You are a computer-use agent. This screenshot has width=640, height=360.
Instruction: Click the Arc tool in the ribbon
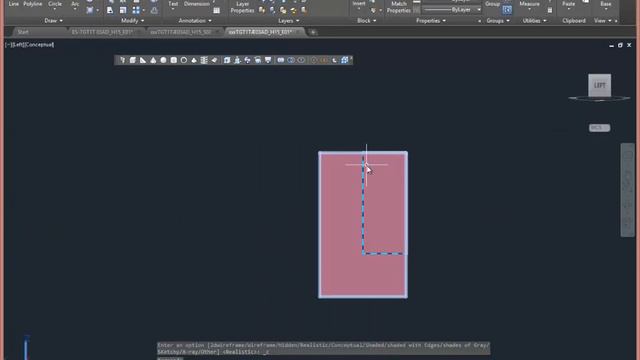[75, 4]
